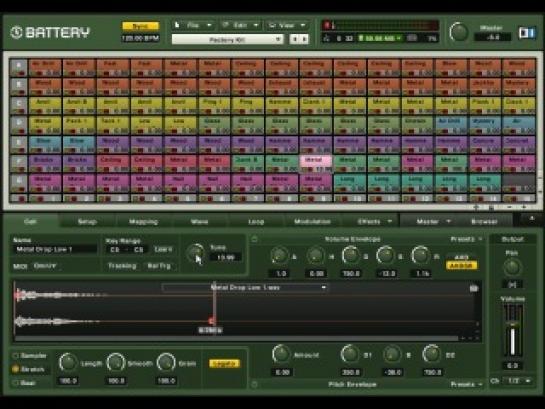Select the Beat mode radio button
Screen dimensions: 545x409
pyautogui.click(x=15, y=383)
